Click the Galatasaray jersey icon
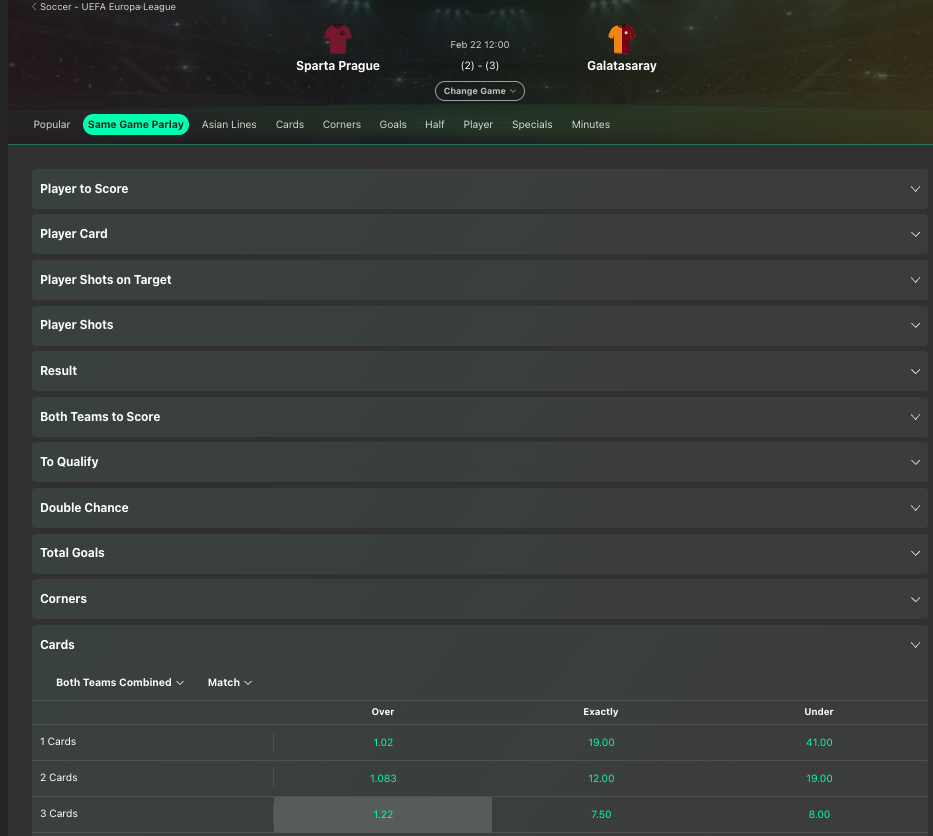 pyautogui.click(x=622, y=39)
